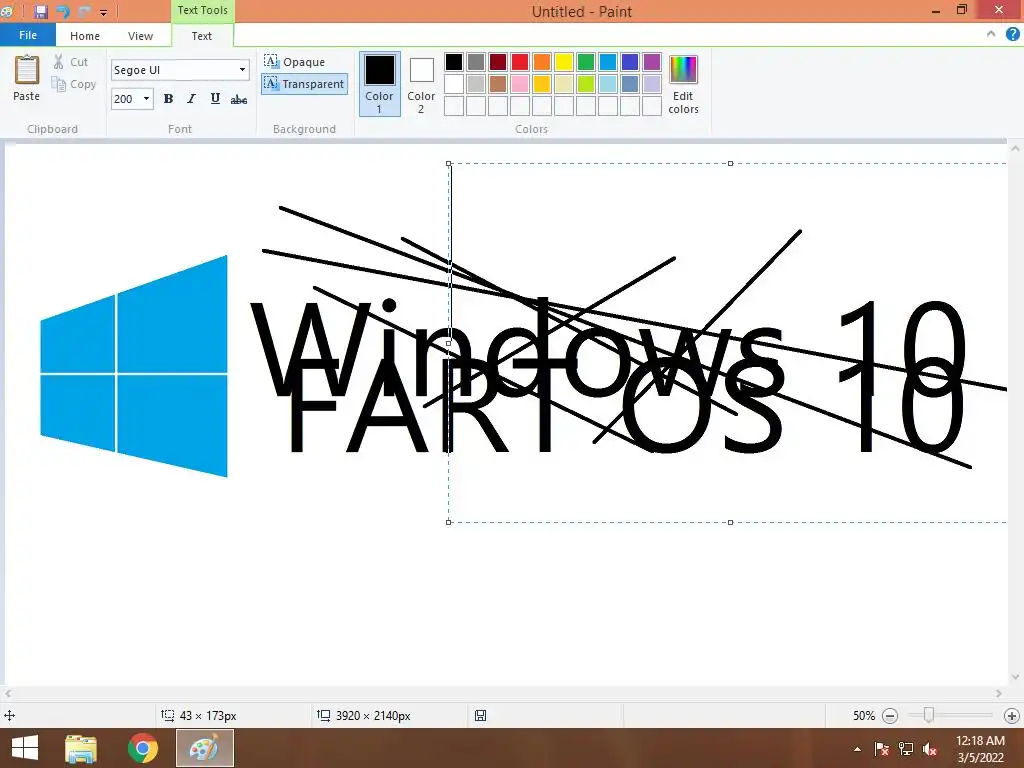The width and height of the screenshot is (1024, 768).
Task: Select Color 1 foreground button
Action: tap(379, 84)
